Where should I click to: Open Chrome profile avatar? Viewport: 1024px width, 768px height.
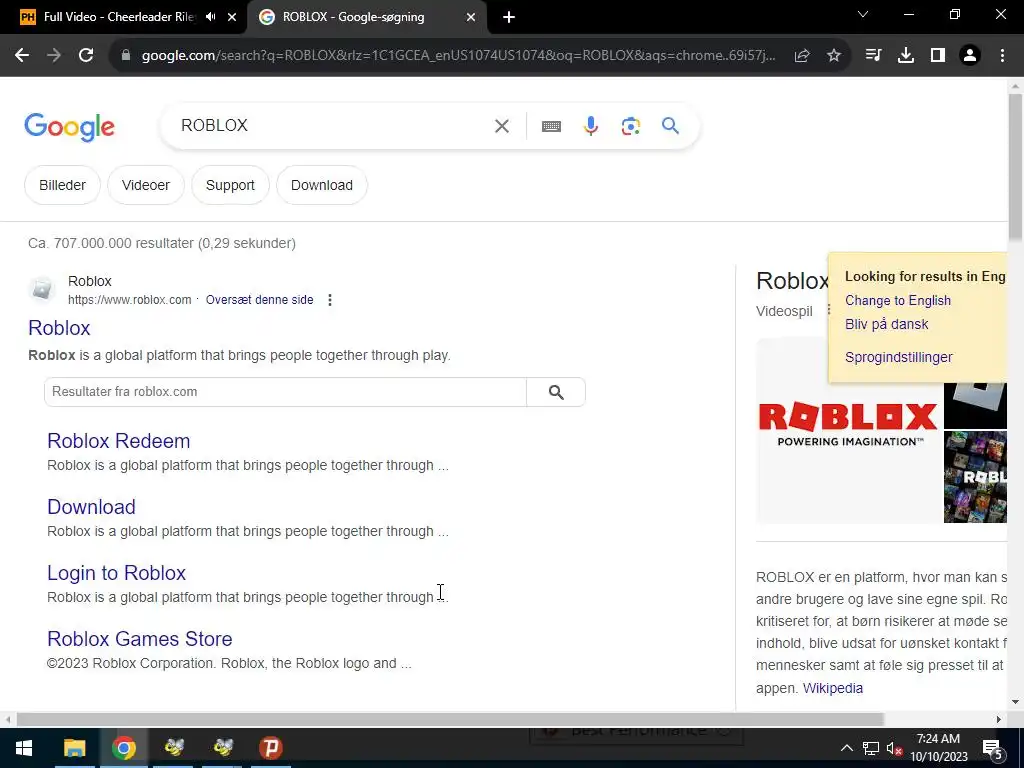coord(970,56)
